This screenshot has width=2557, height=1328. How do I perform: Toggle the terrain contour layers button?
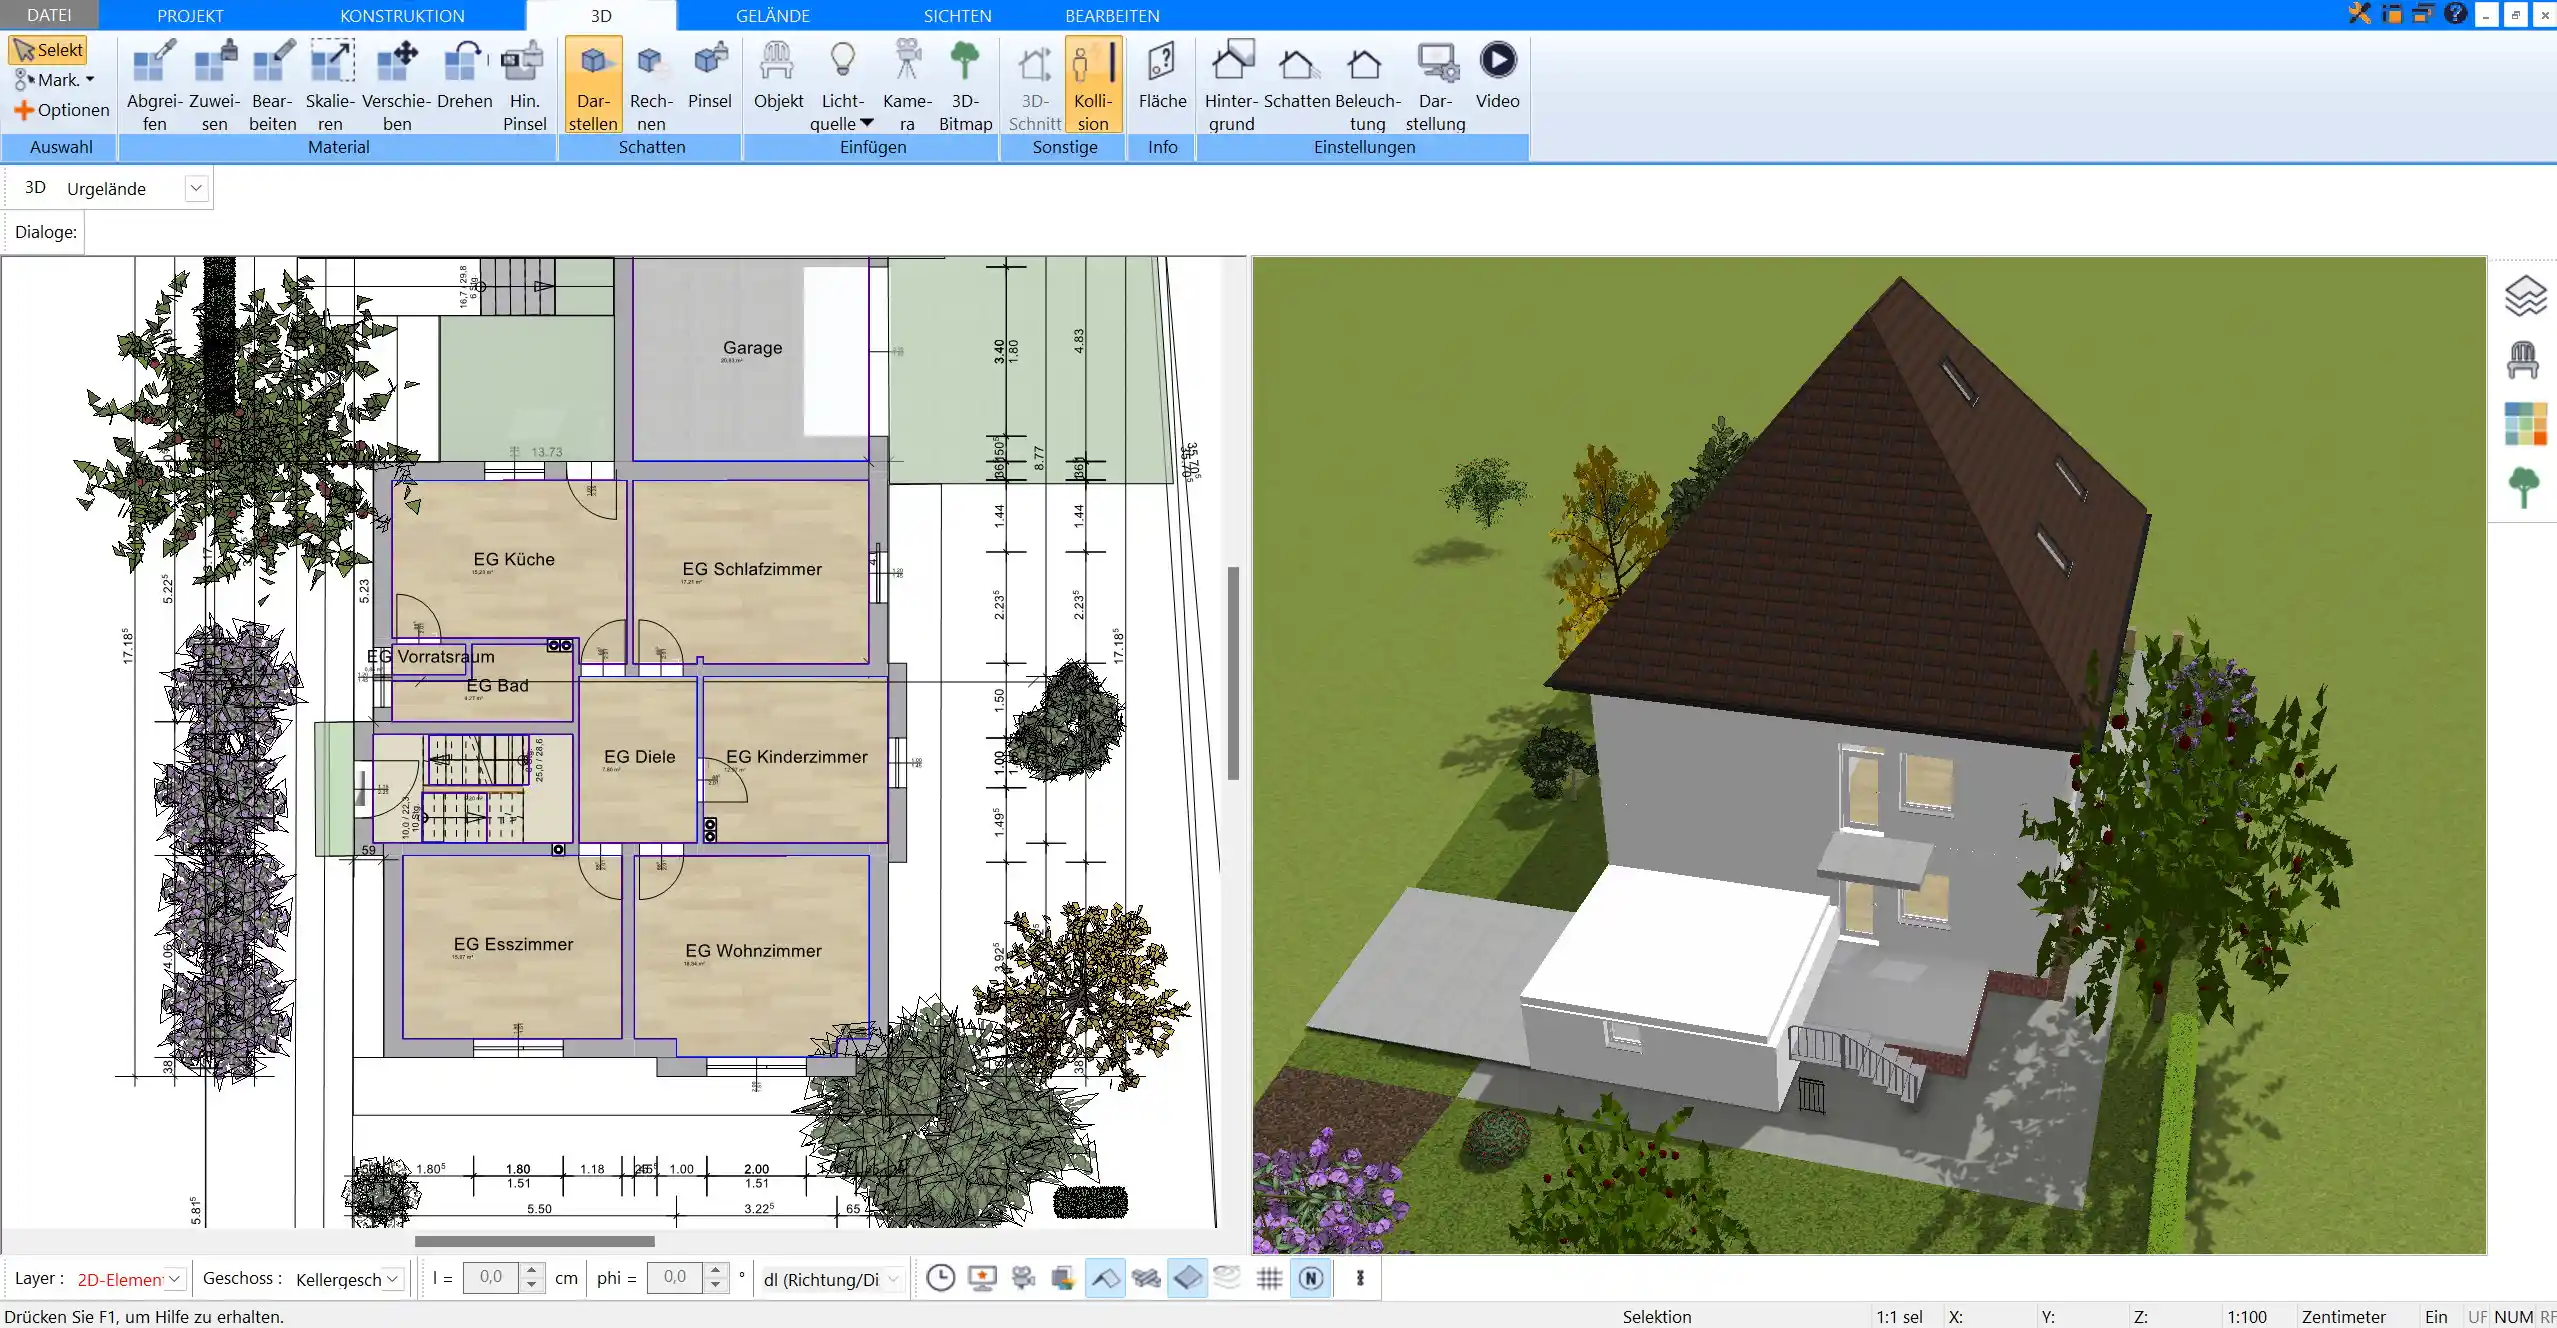[x=1228, y=1277]
